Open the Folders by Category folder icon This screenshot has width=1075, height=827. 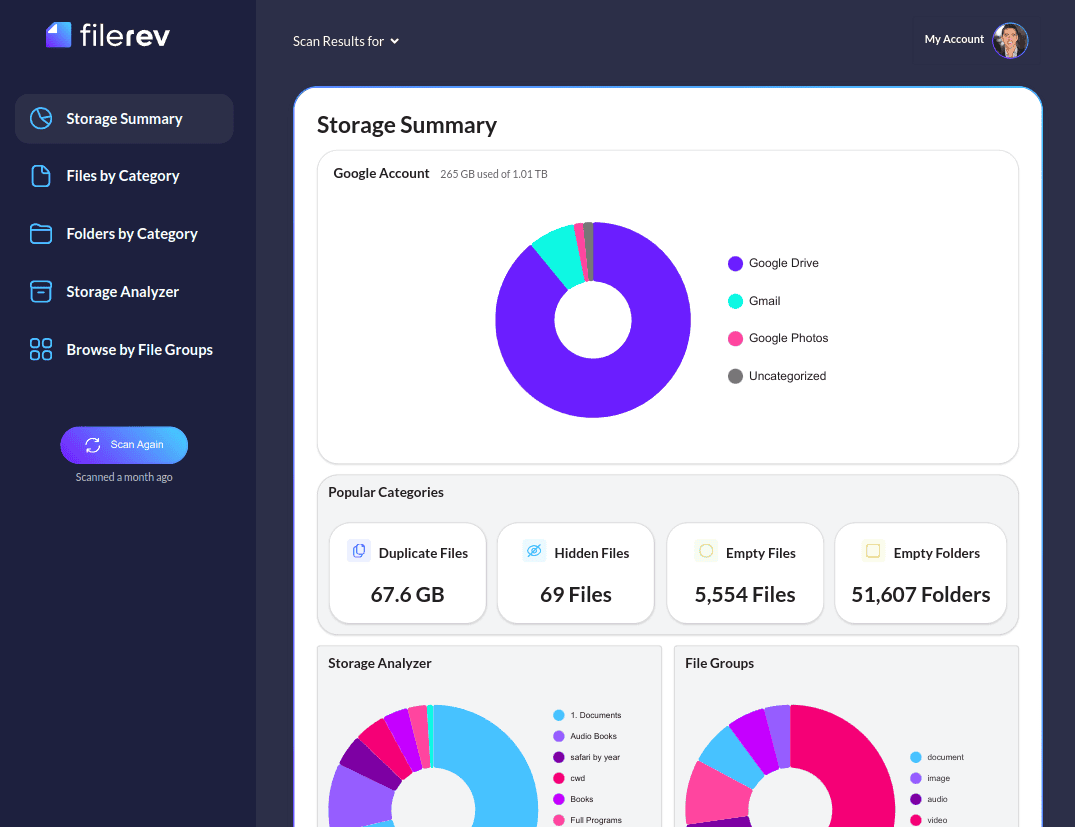coord(40,233)
